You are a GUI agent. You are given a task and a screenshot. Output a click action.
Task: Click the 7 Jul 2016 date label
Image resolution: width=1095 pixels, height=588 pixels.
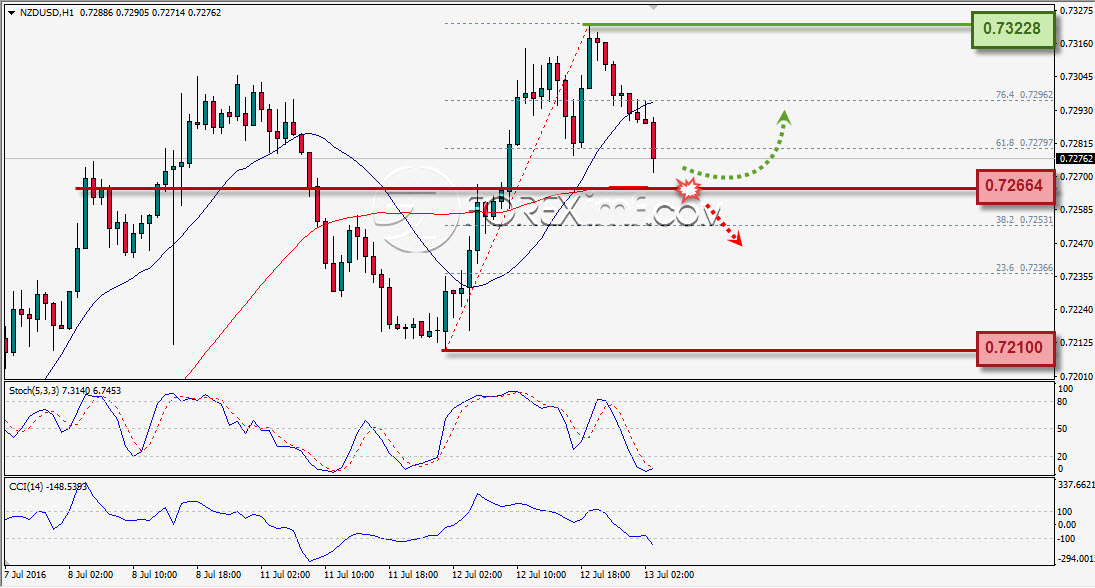point(26,575)
